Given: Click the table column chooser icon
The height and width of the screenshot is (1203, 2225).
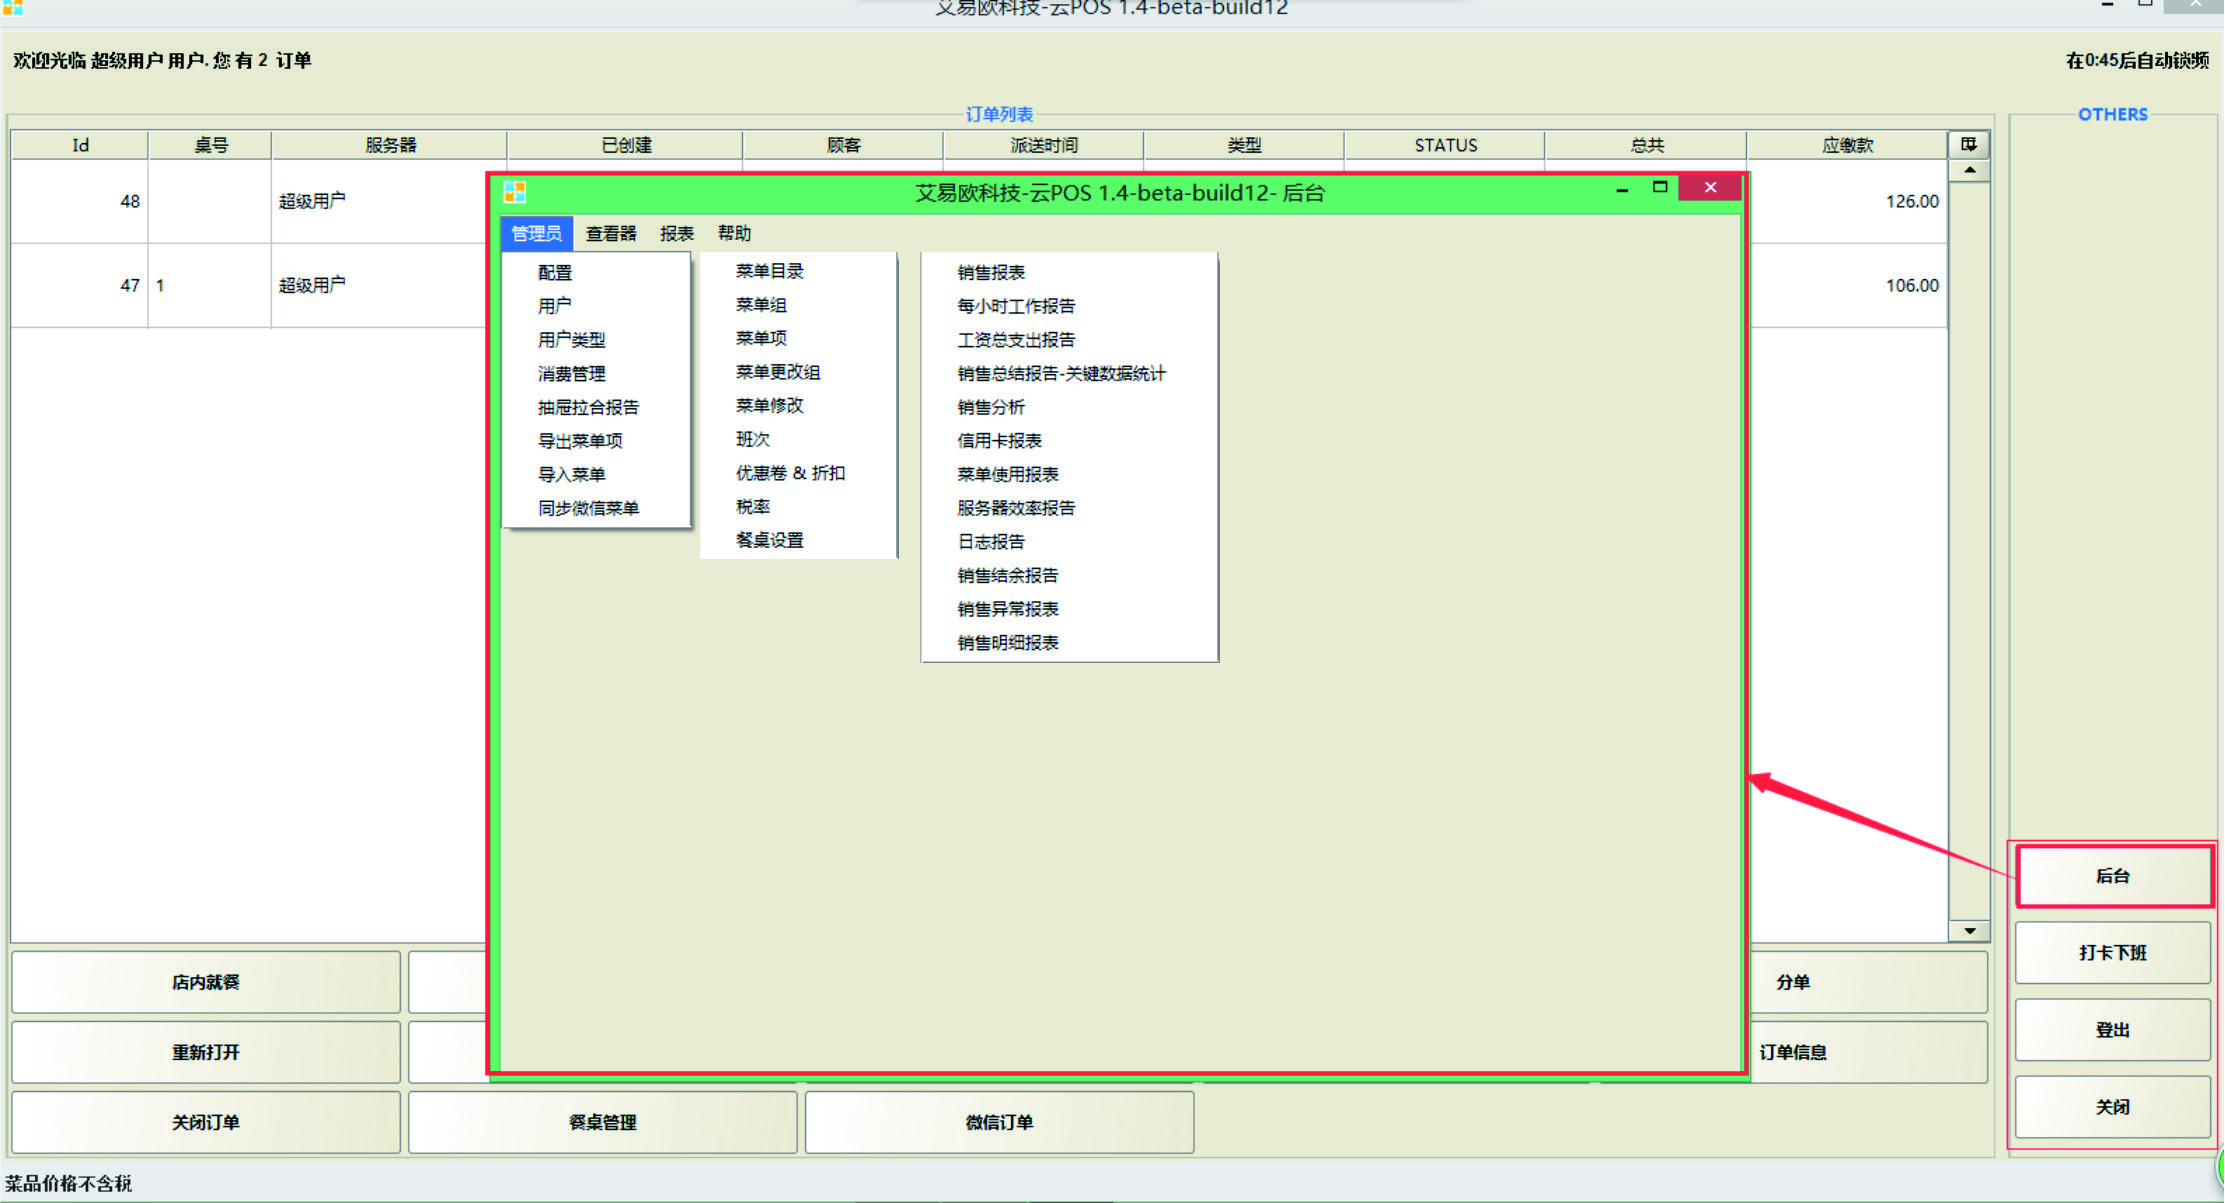Looking at the screenshot, I should [x=1968, y=145].
